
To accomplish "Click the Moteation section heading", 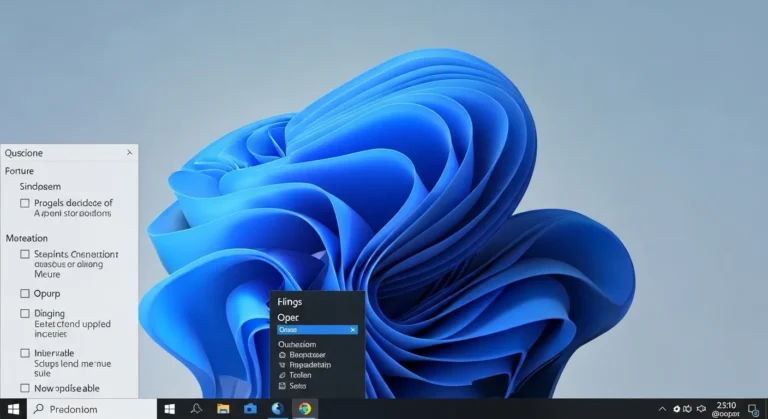I will 26,238.
